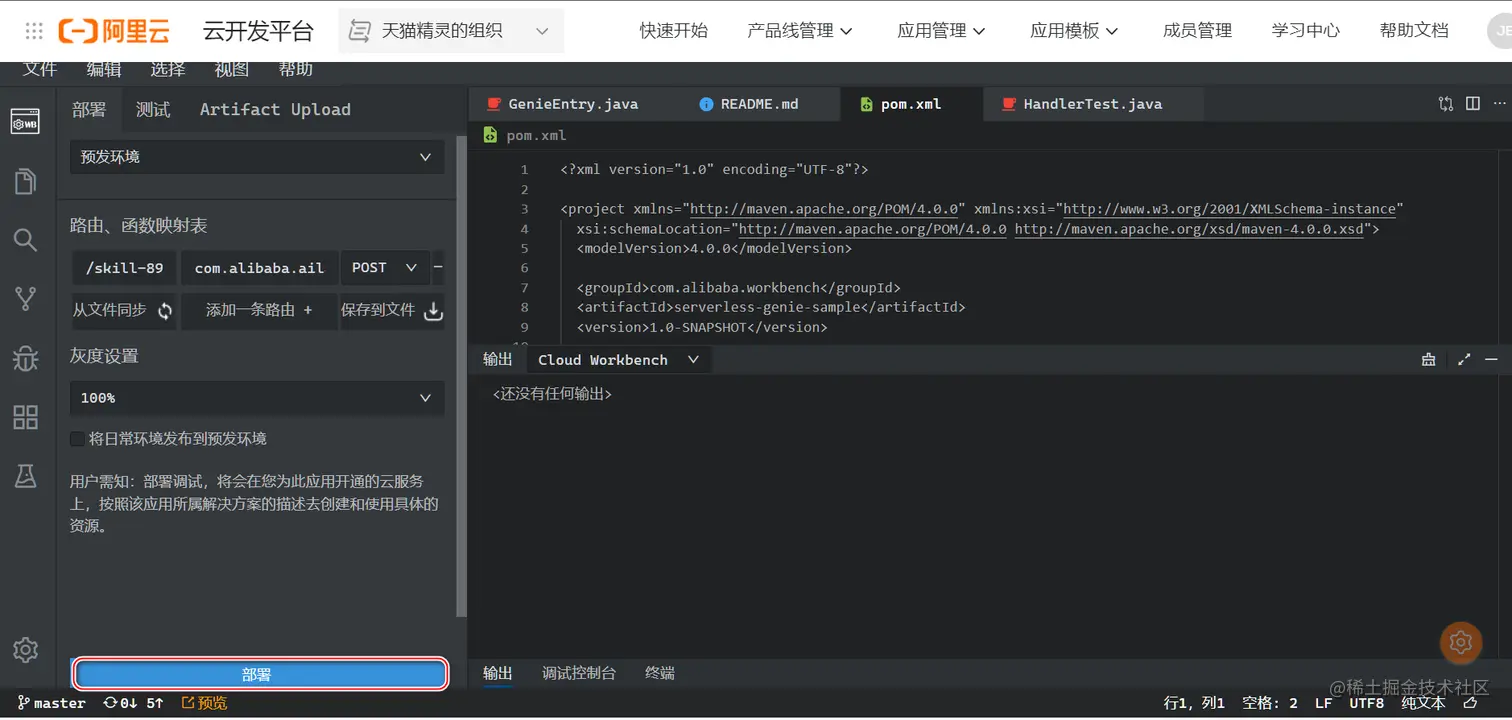This screenshot has width=1512, height=720.
Task: Switch to the 测试 tab
Action: [153, 110]
